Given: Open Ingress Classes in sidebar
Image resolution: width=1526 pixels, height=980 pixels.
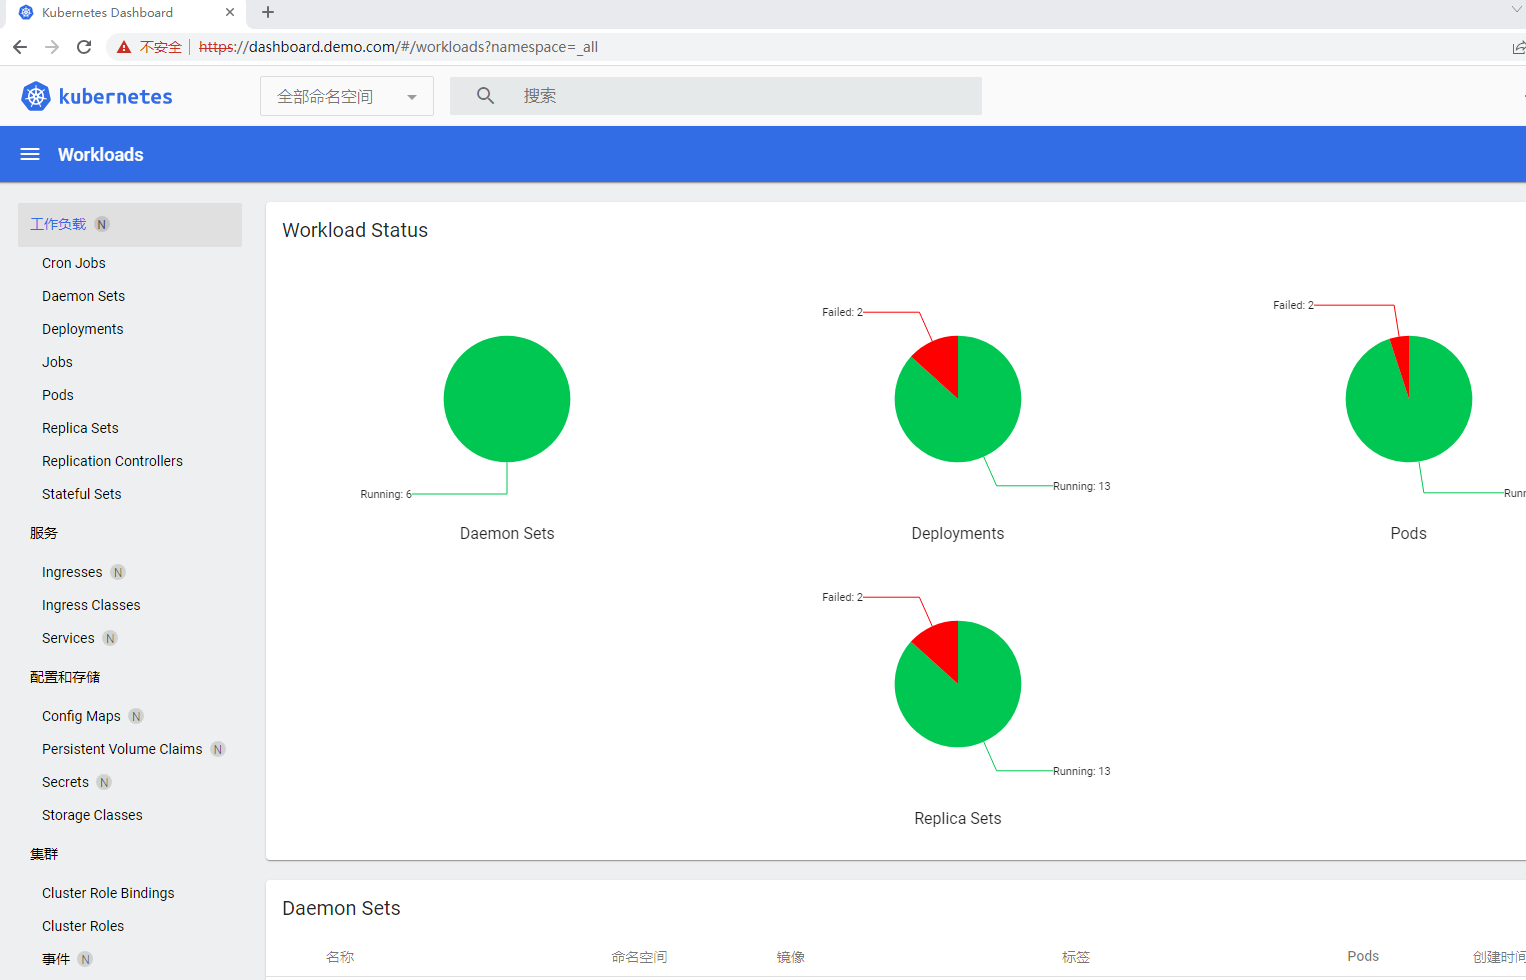Looking at the screenshot, I should click(91, 605).
